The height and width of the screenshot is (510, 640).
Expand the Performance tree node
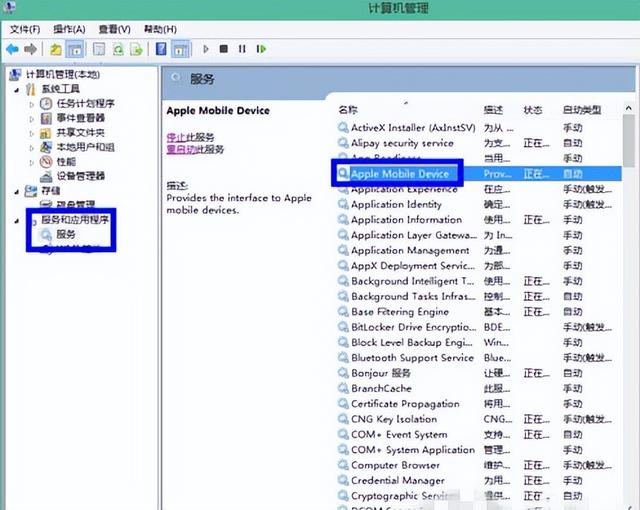[31, 162]
